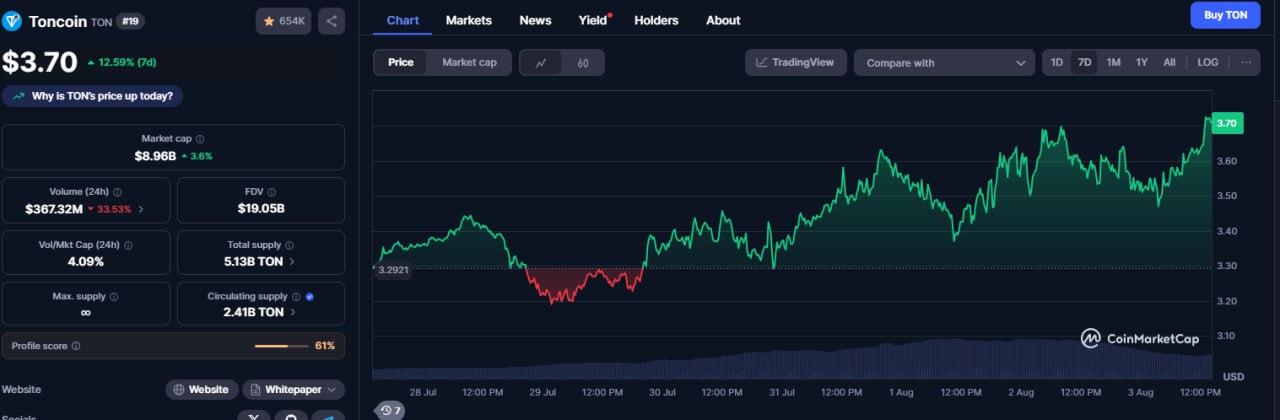This screenshot has height=420, width=1280.
Task: Click the 4.09% Vol/Mkt Cap value
Action: pos(85,261)
